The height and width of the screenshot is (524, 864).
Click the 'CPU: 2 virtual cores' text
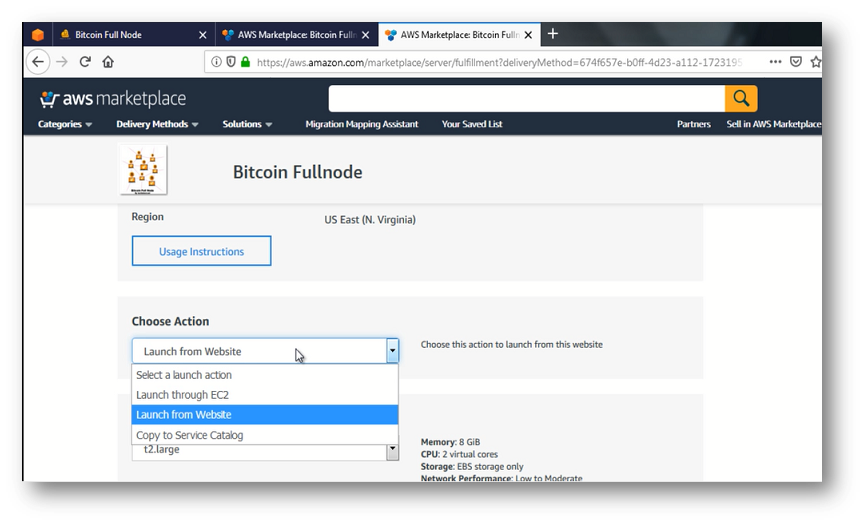point(459,454)
